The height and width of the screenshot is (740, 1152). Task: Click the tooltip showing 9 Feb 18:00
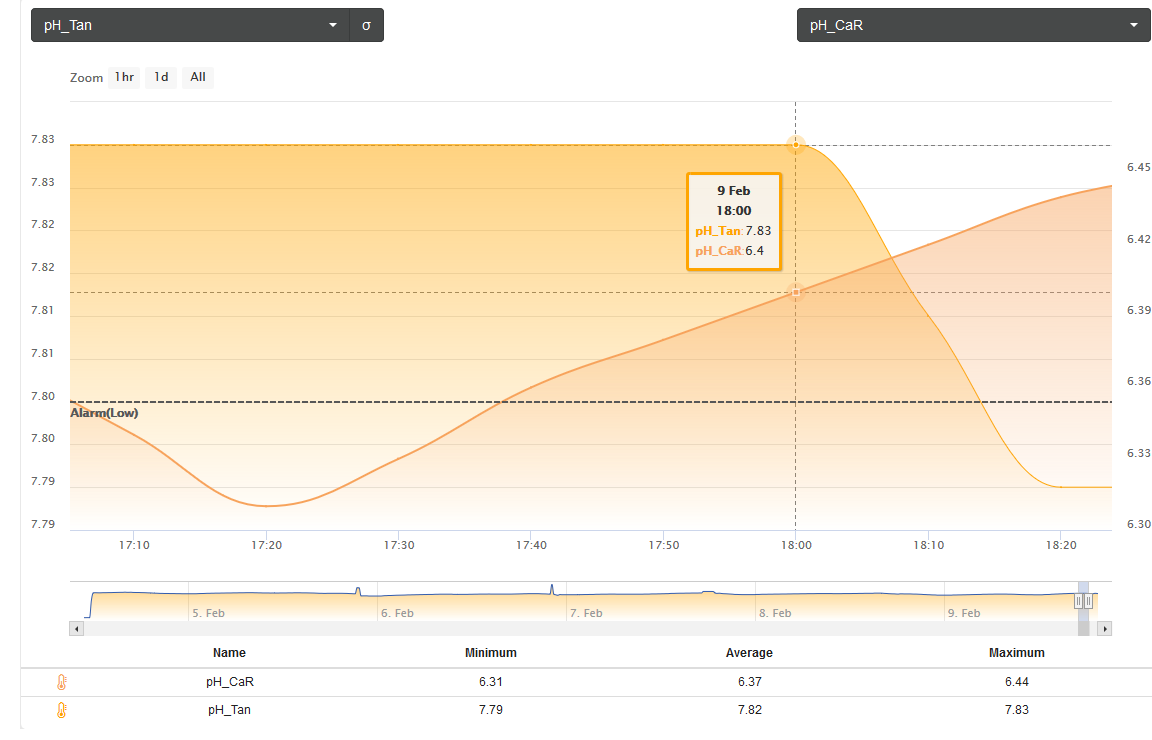(x=734, y=222)
